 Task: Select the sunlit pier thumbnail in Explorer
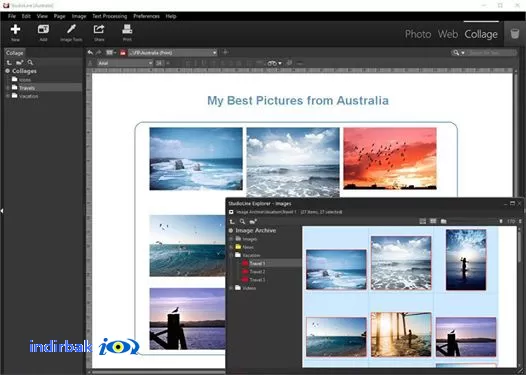[401, 334]
